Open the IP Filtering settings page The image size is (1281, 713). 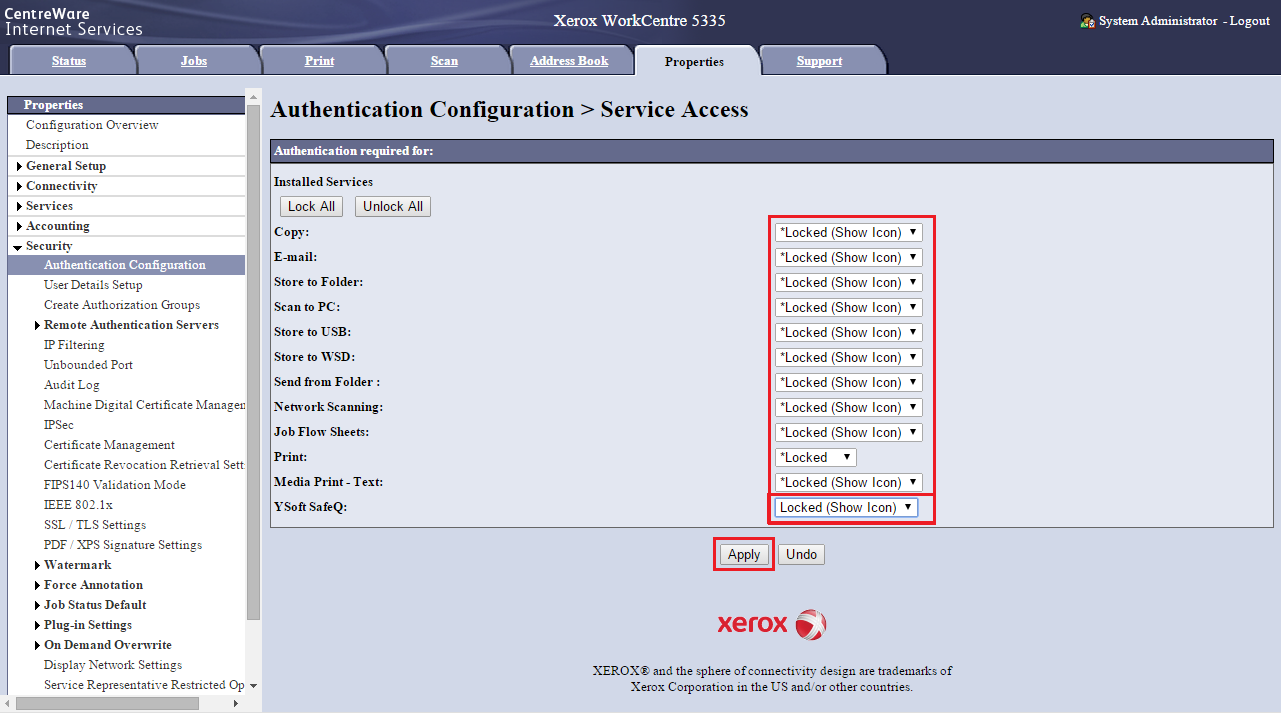[74, 345]
